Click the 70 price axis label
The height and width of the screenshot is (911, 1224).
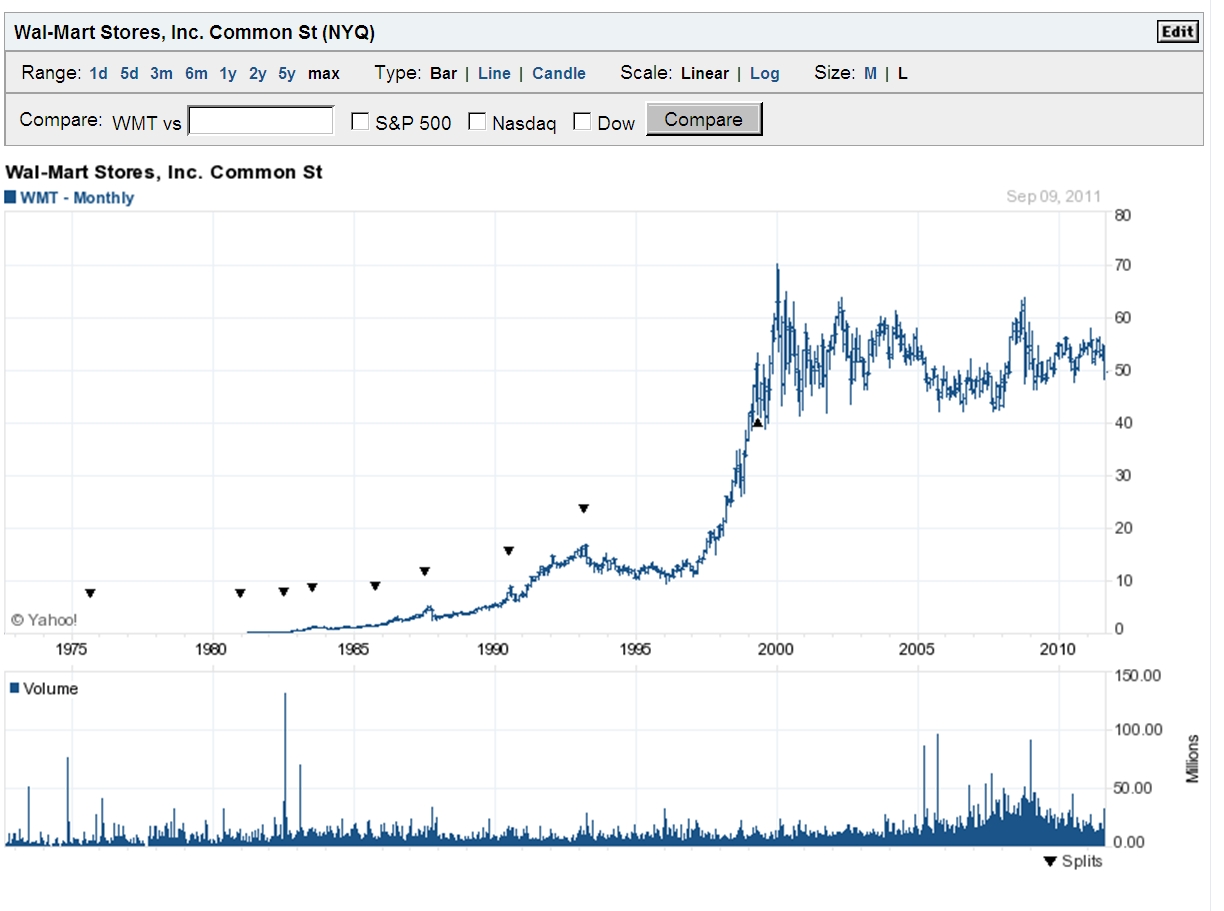click(x=1123, y=266)
